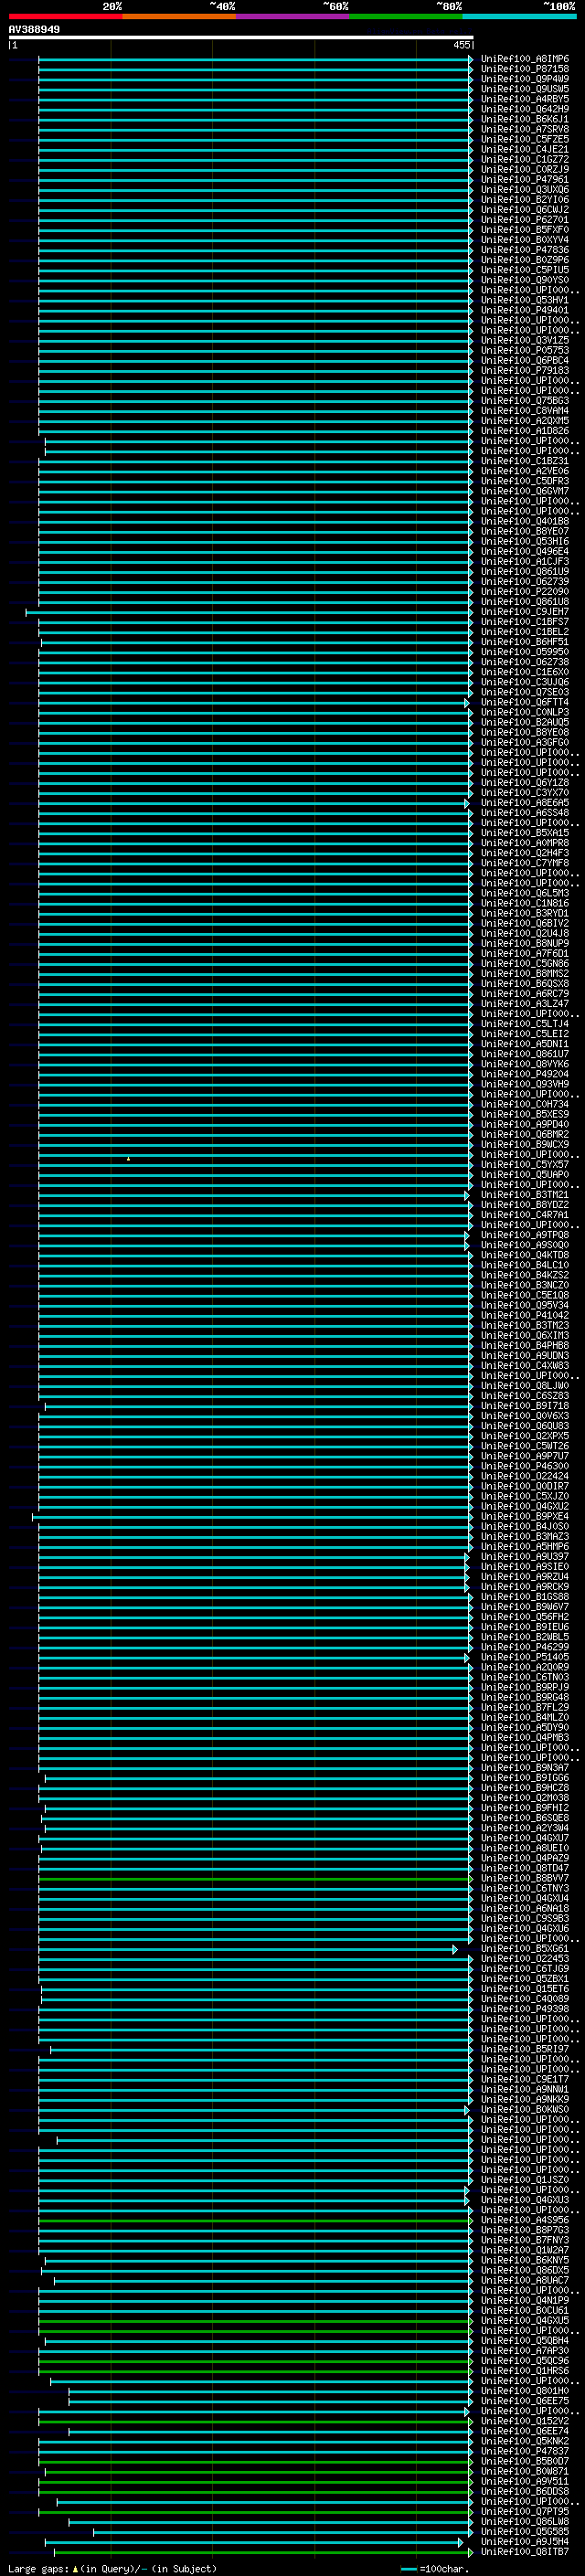The height and width of the screenshot is (2576, 585).
Task: Select the UniRef100_C4XW83 label
Action: click(525, 1366)
